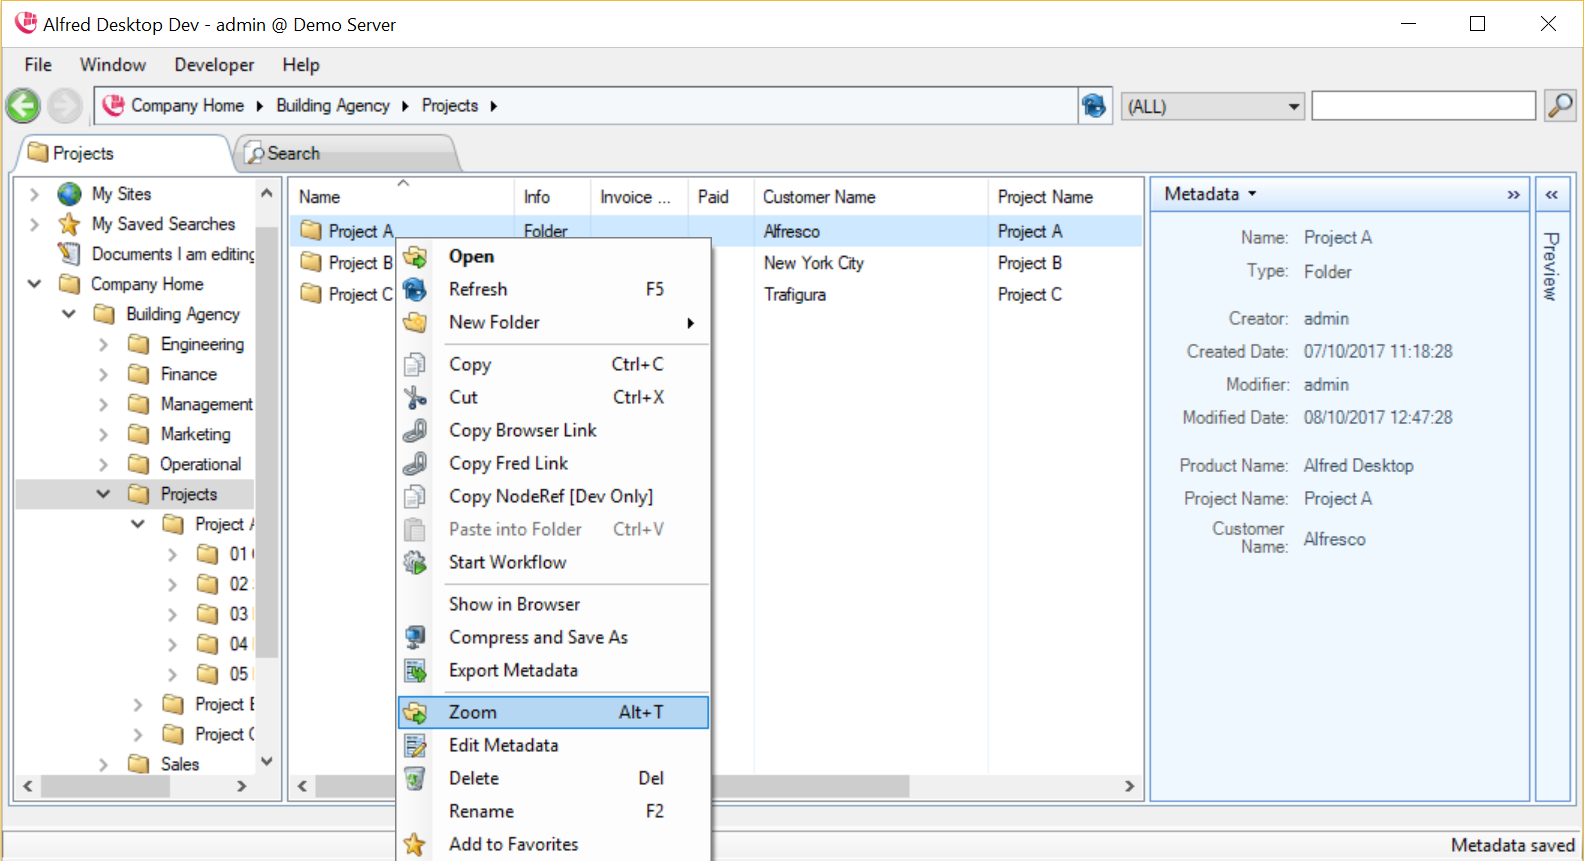This screenshot has height=861, width=1584.
Task: Collapse the Preview side panel
Action: 1552,195
